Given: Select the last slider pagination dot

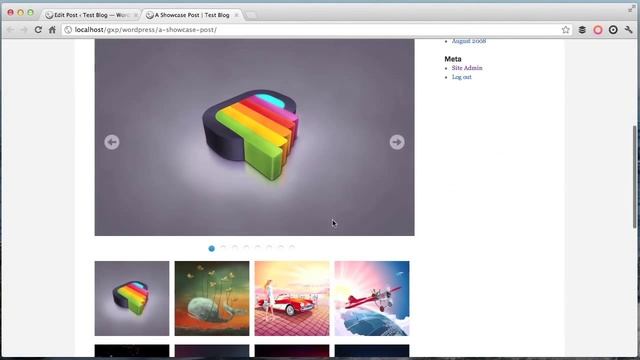Looking at the screenshot, I should click(292, 248).
